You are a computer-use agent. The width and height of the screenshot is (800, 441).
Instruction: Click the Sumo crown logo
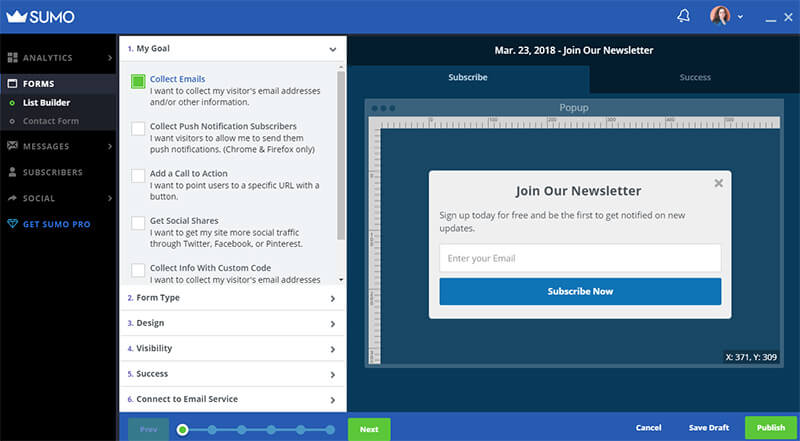[x=41, y=17]
